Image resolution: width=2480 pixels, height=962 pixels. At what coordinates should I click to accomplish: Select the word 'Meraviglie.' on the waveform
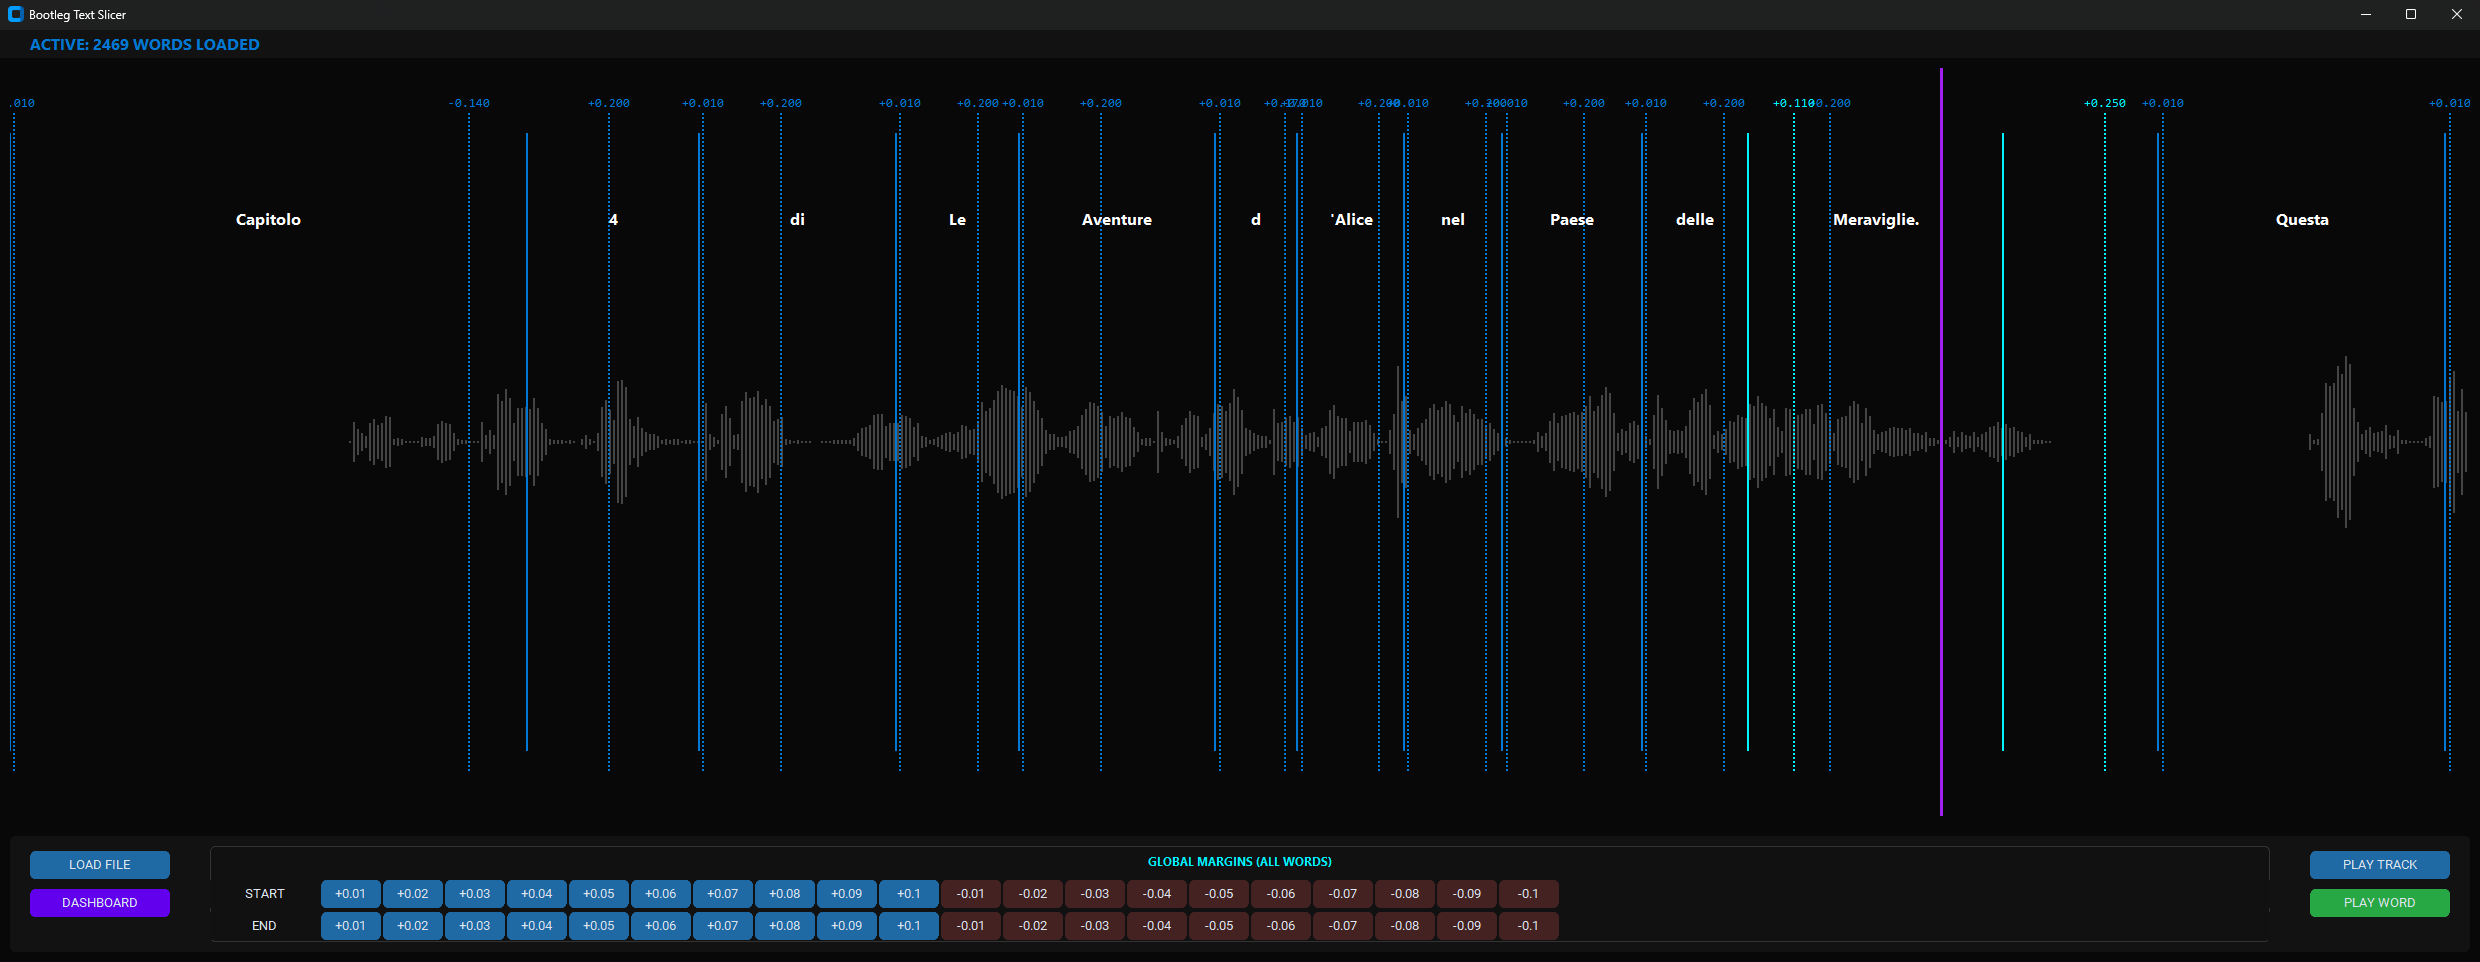click(1876, 220)
